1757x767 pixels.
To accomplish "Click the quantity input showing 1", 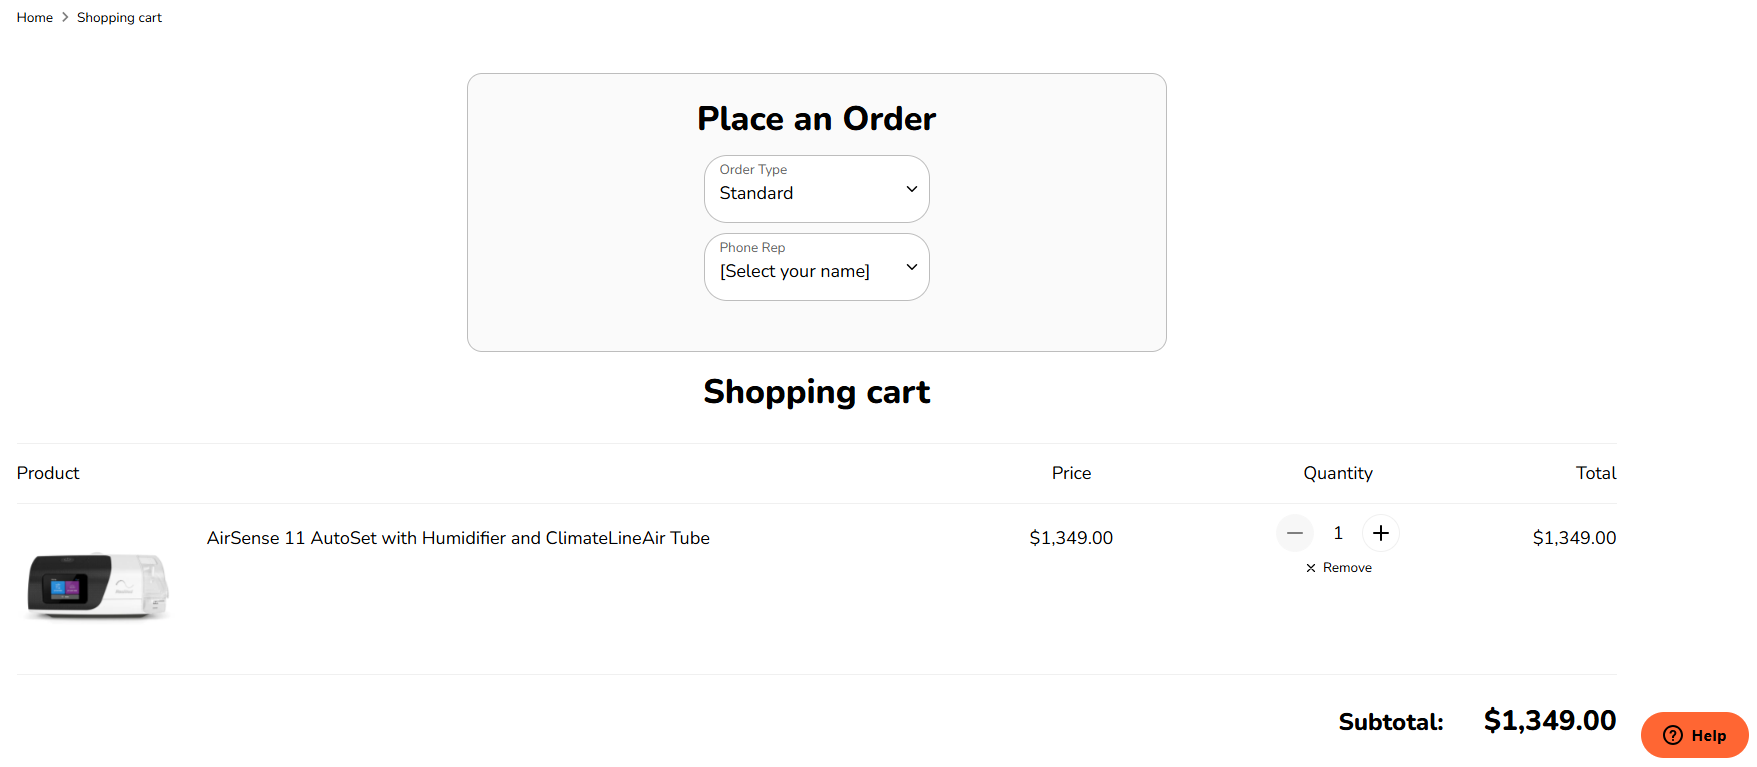I will click(1338, 533).
